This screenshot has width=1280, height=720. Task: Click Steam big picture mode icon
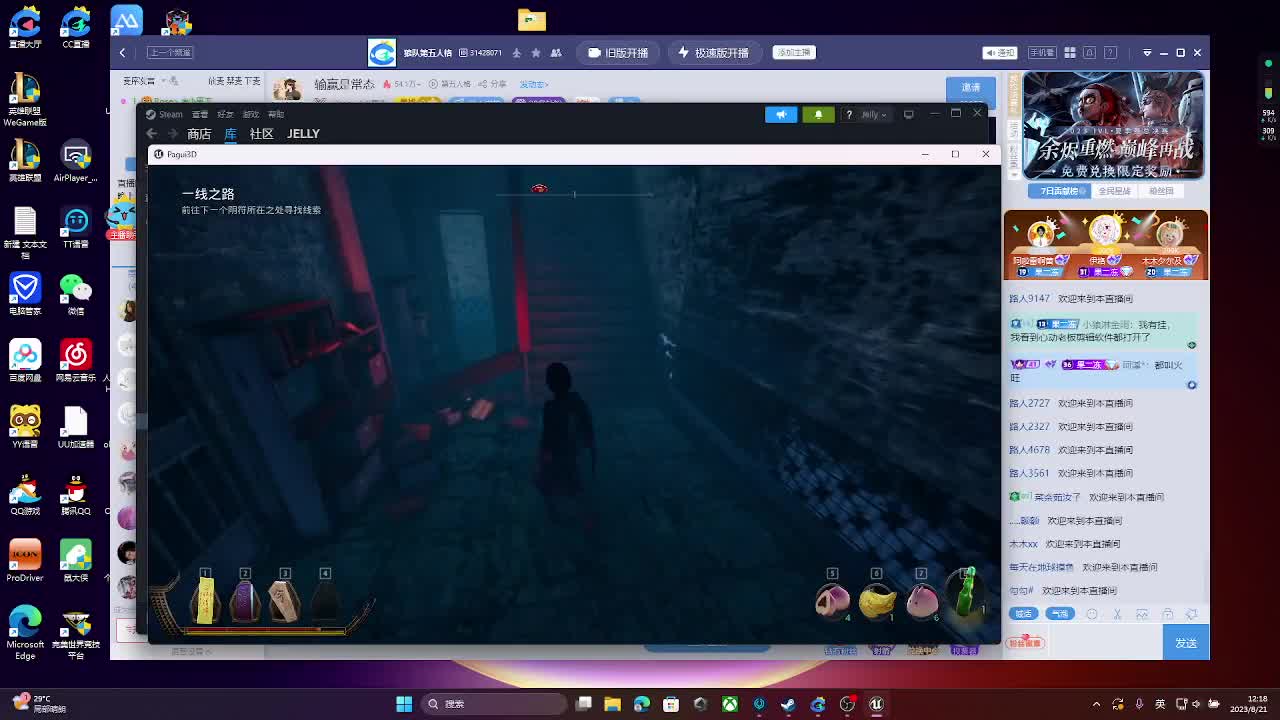tap(909, 114)
